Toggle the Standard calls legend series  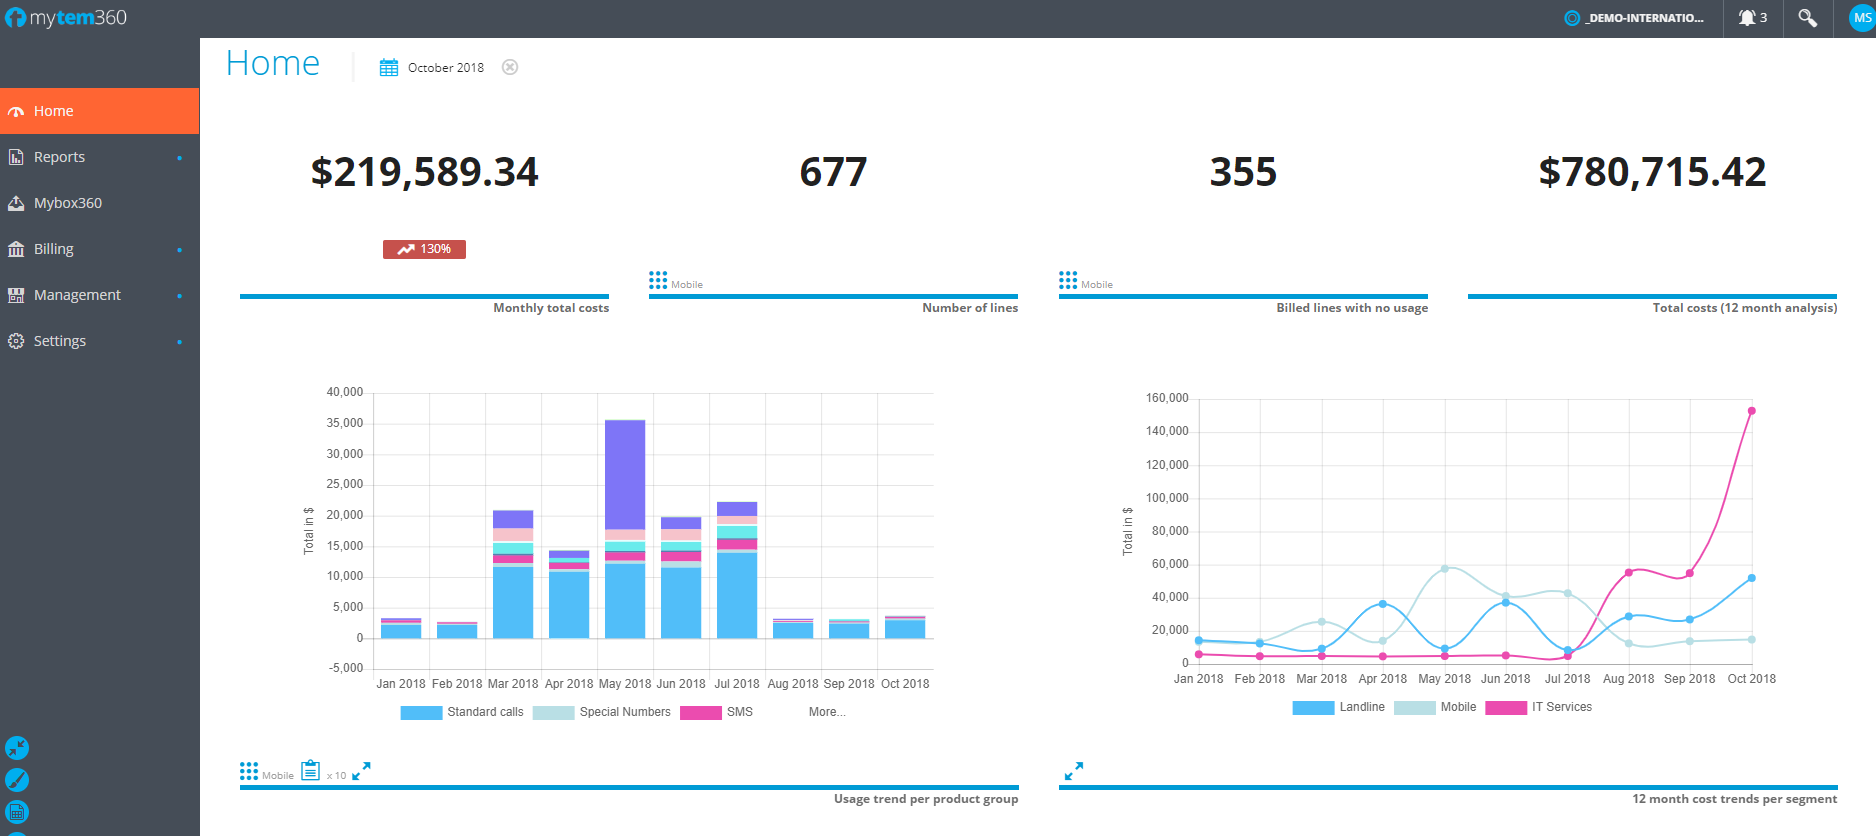coord(462,712)
